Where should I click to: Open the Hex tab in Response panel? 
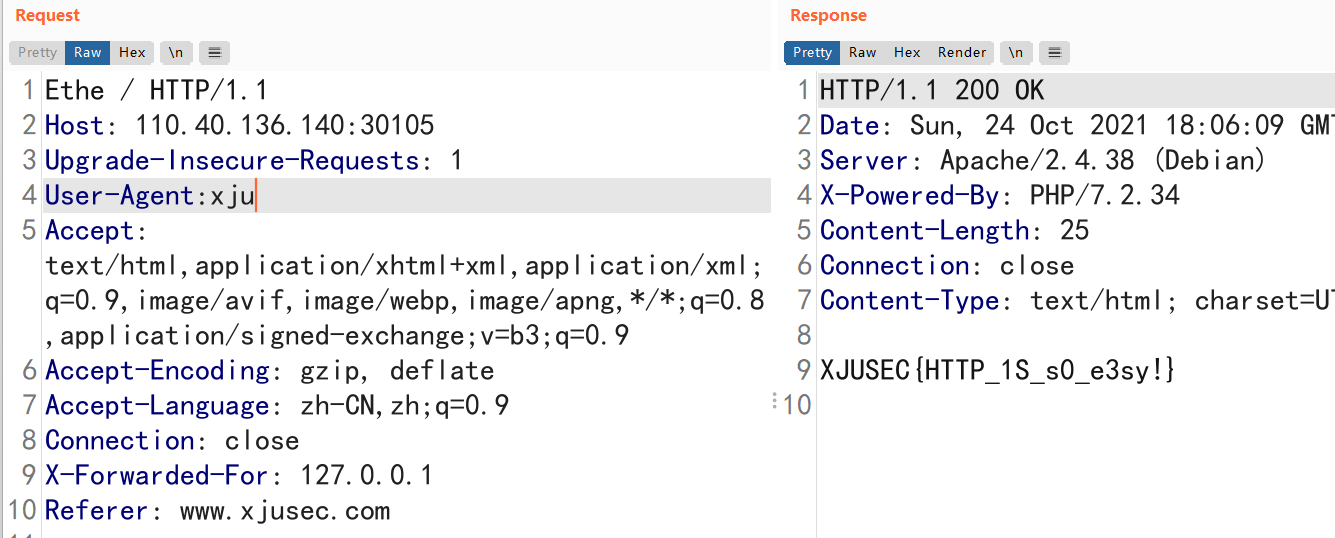[907, 53]
